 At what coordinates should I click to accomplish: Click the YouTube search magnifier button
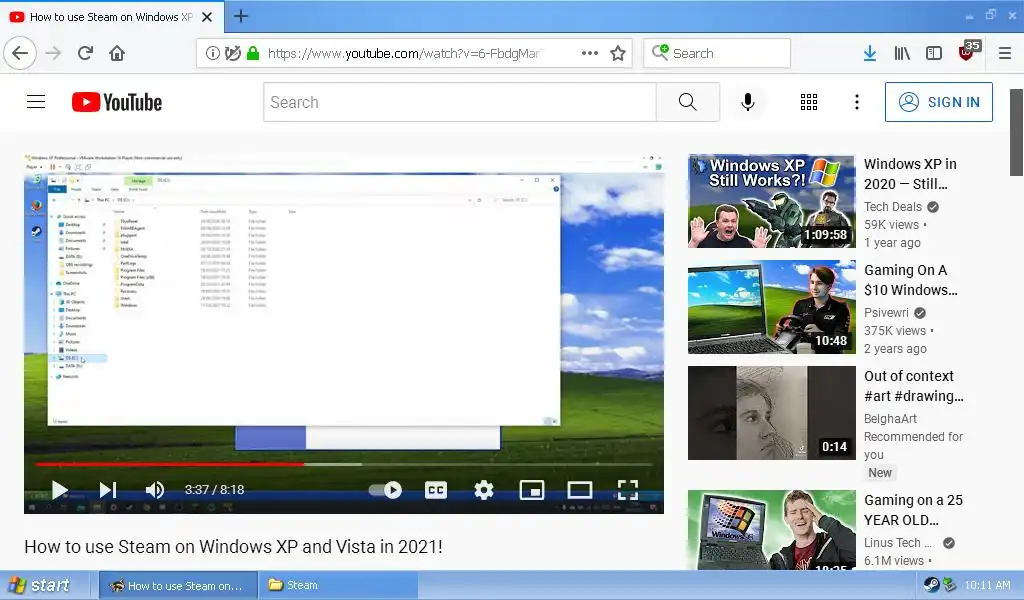pyautogui.click(x=688, y=102)
